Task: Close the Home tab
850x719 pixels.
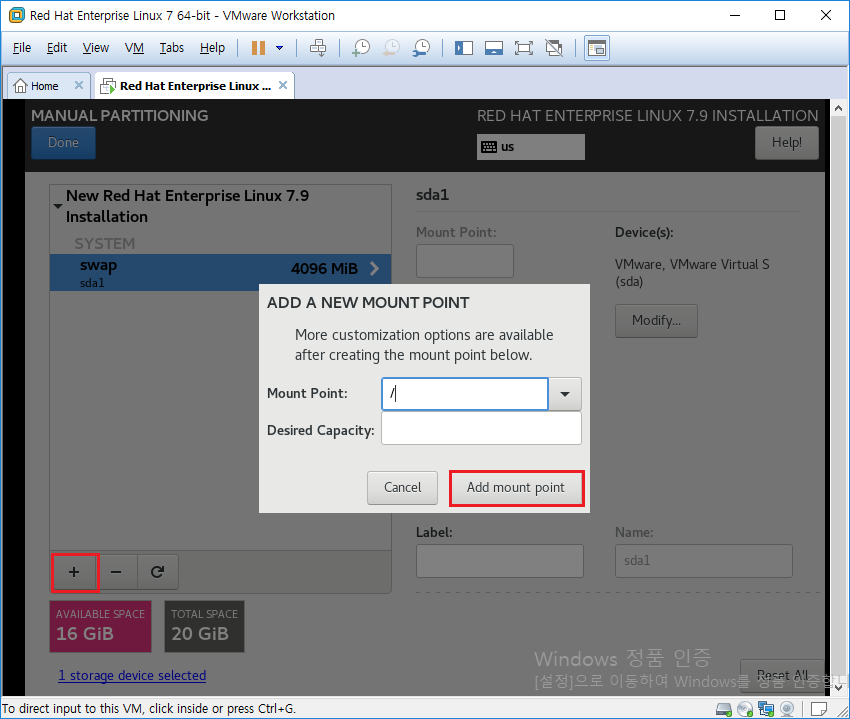Action: [x=79, y=85]
